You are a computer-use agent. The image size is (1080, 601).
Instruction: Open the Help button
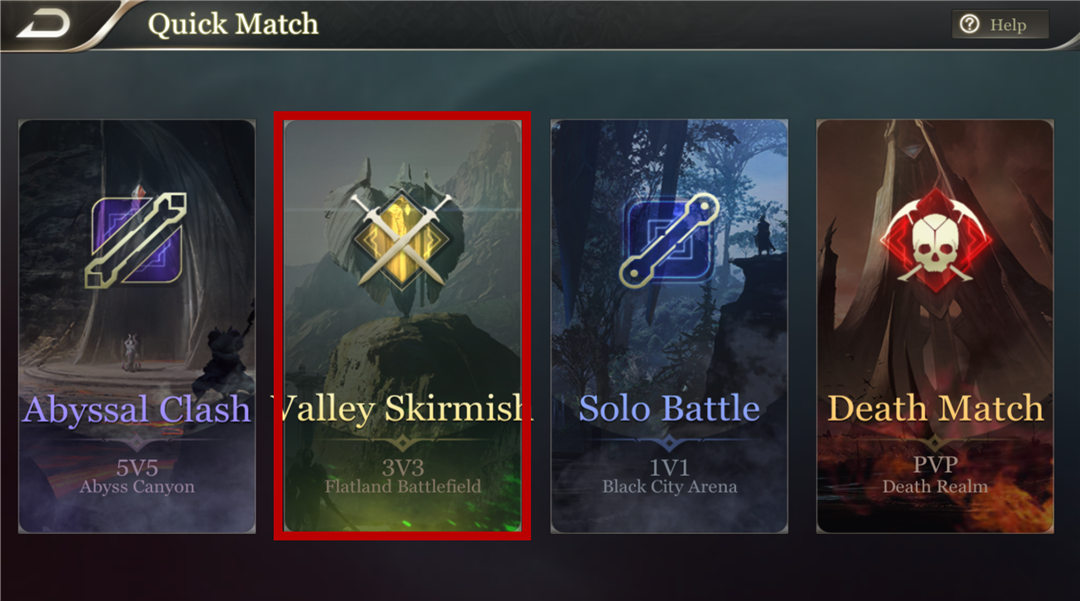coord(1001,25)
